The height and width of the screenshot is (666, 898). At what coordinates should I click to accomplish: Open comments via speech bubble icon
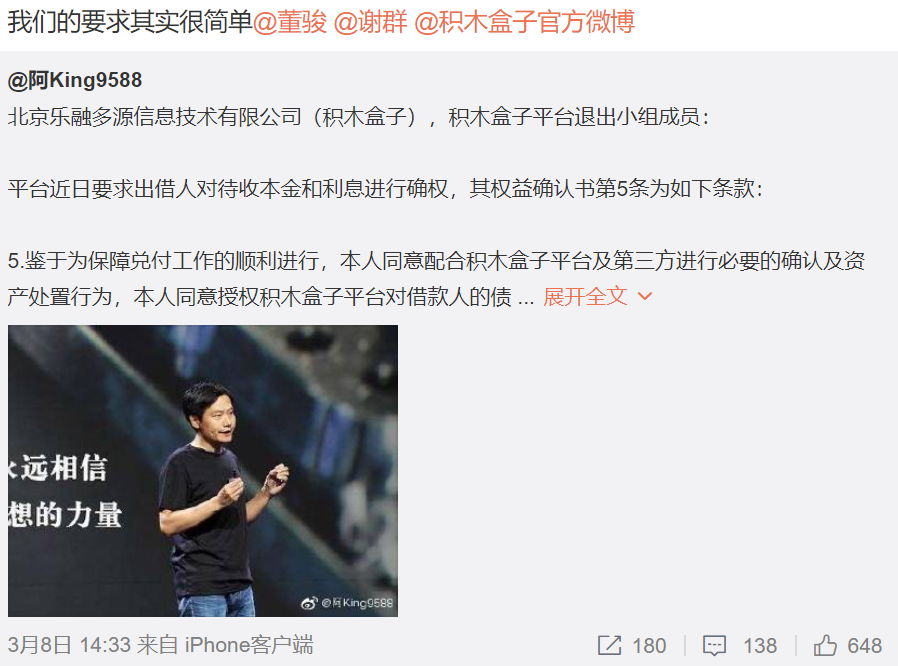coord(715,645)
